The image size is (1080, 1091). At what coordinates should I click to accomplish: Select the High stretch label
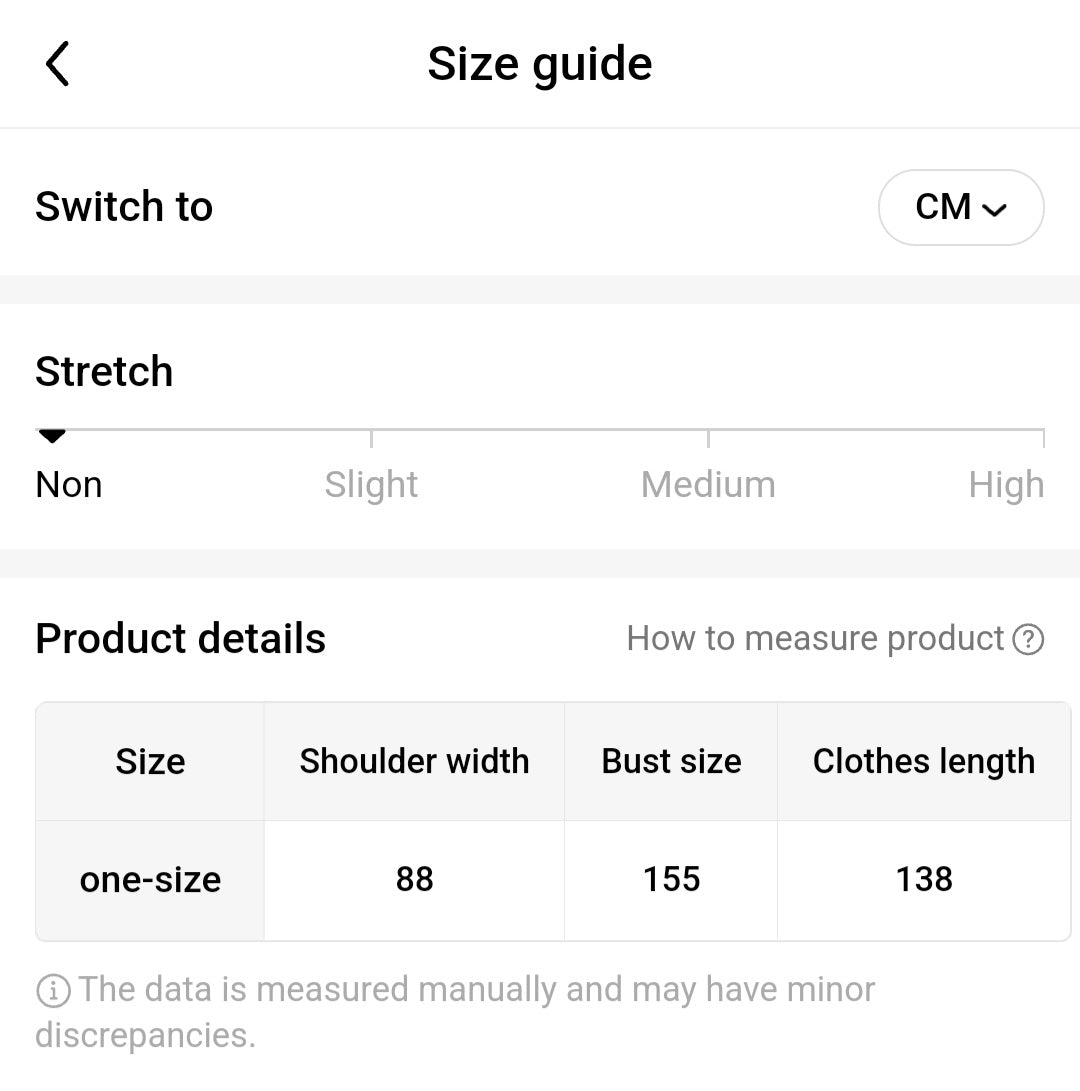point(1005,485)
